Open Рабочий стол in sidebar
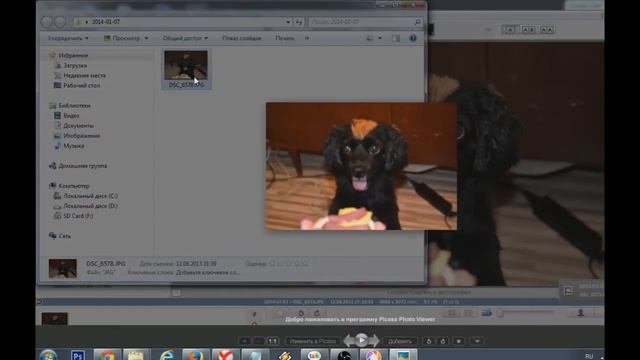 (82, 85)
